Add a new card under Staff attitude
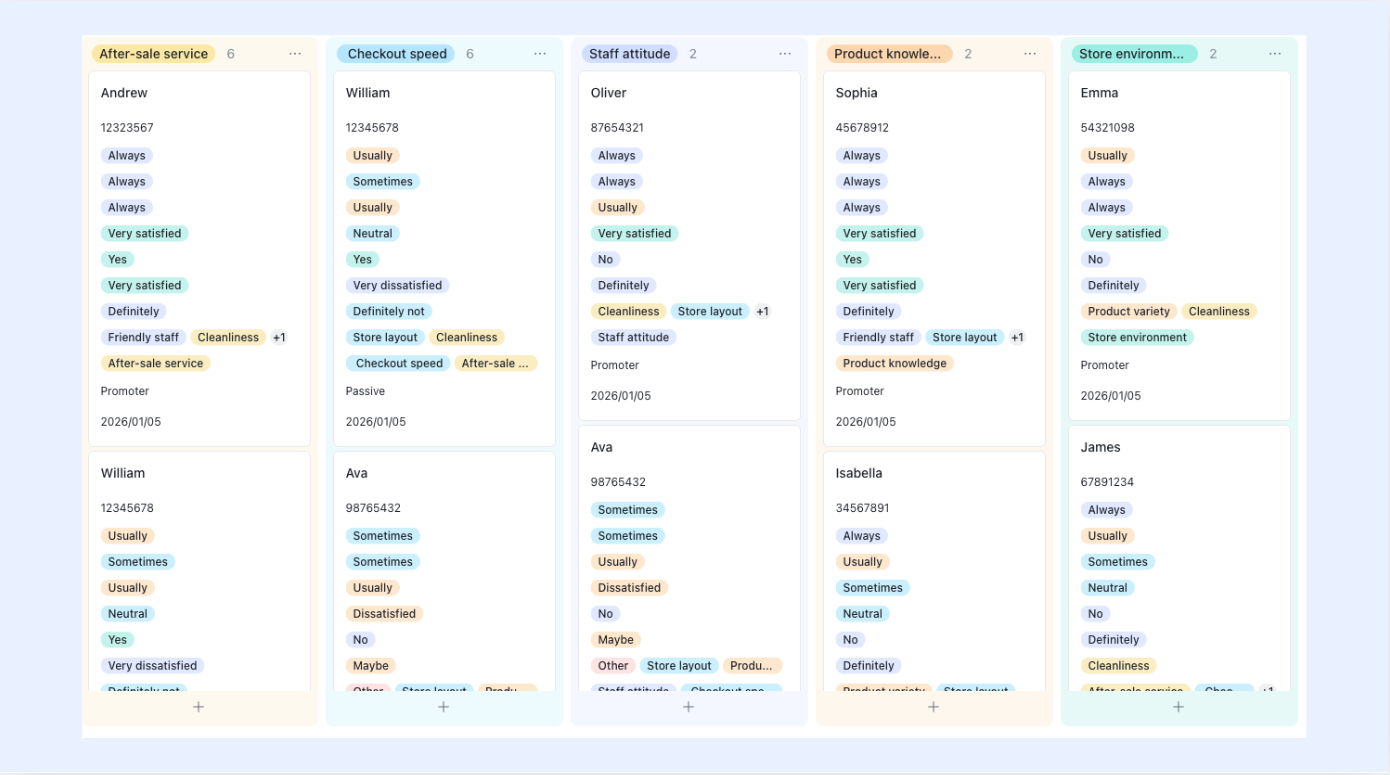Screen dimensions: 1390x775 [x=689, y=707]
